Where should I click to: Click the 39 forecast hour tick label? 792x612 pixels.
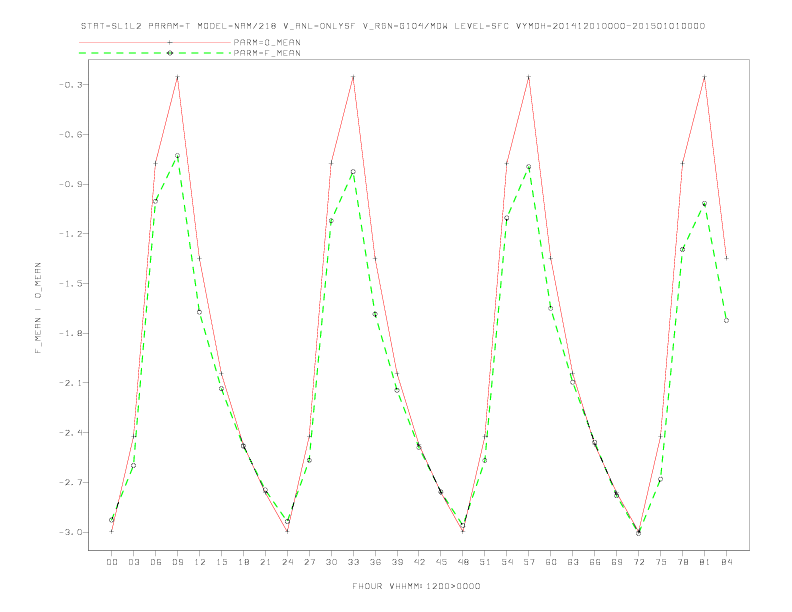click(397, 562)
